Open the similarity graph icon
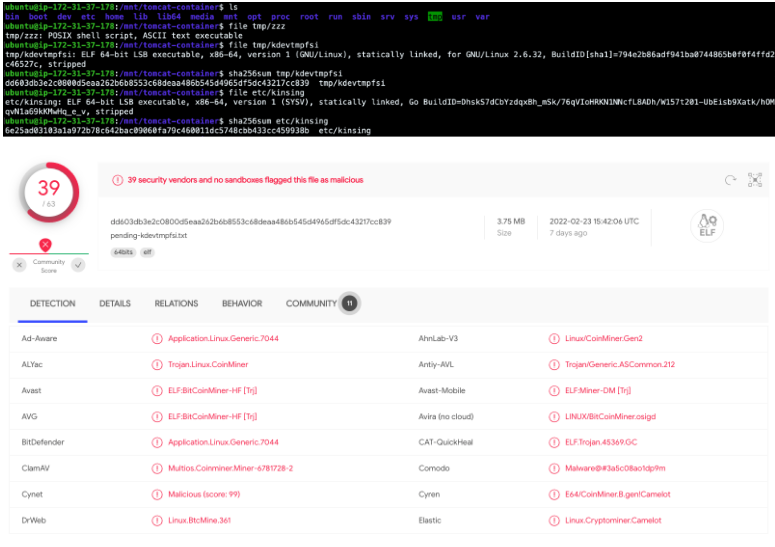 [x=755, y=180]
